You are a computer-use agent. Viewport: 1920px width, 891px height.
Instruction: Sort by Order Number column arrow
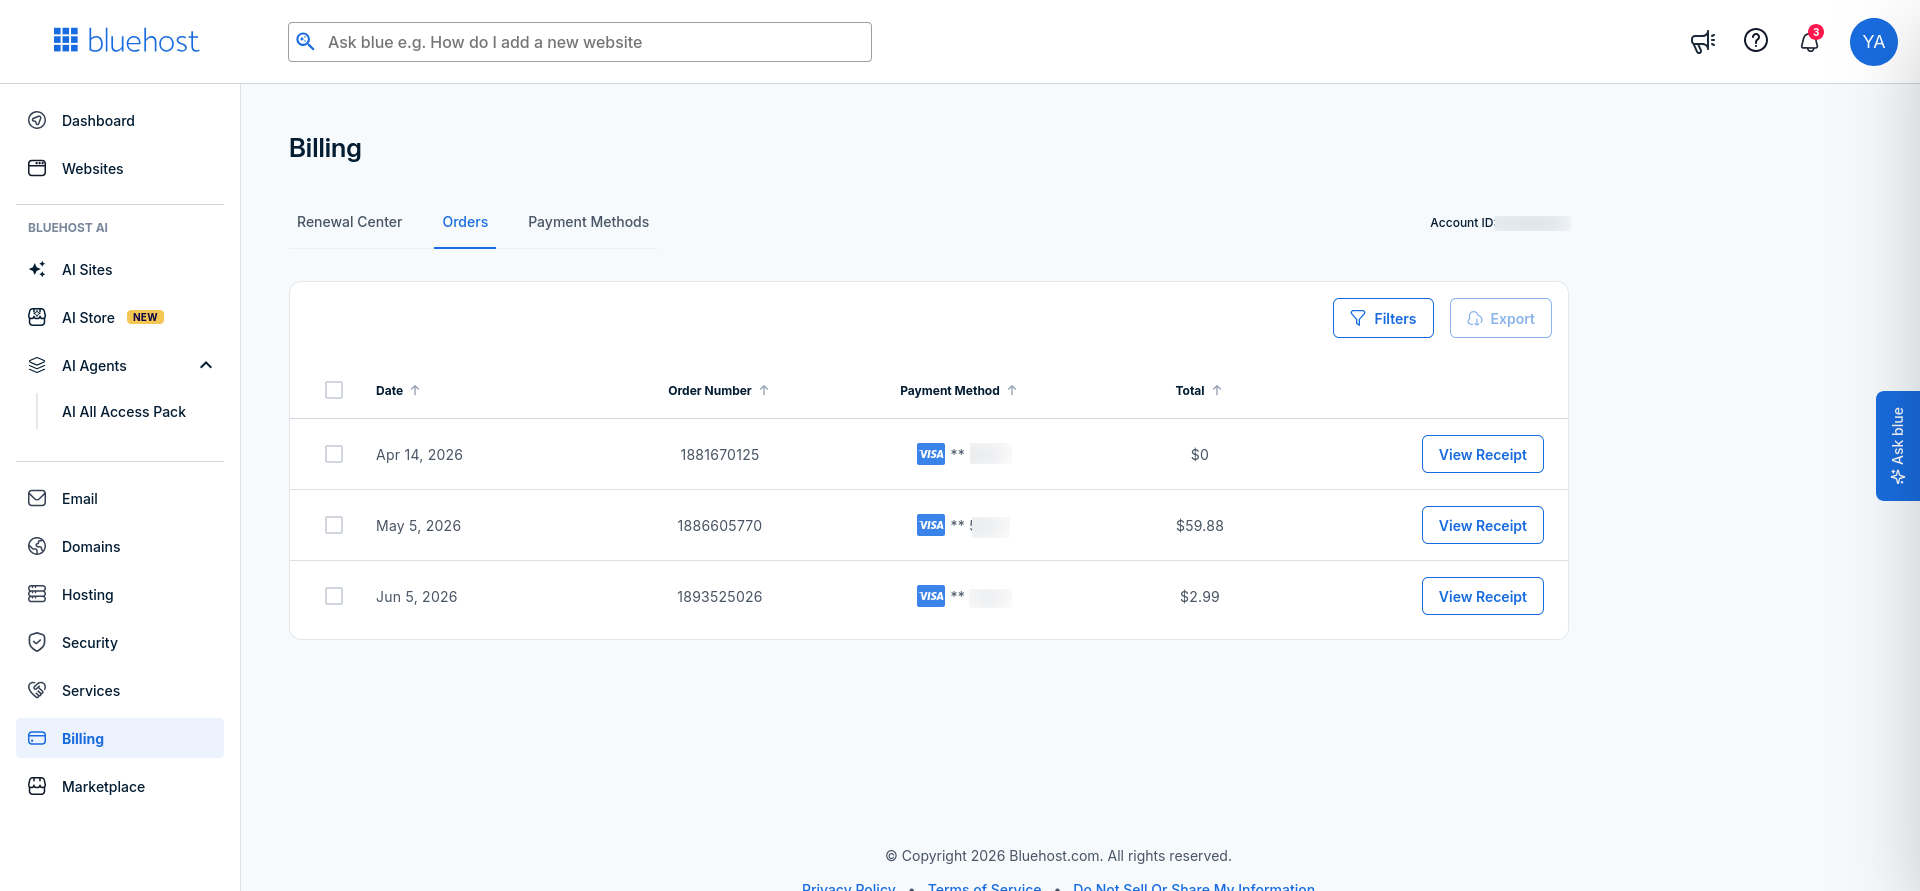pyautogui.click(x=764, y=390)
